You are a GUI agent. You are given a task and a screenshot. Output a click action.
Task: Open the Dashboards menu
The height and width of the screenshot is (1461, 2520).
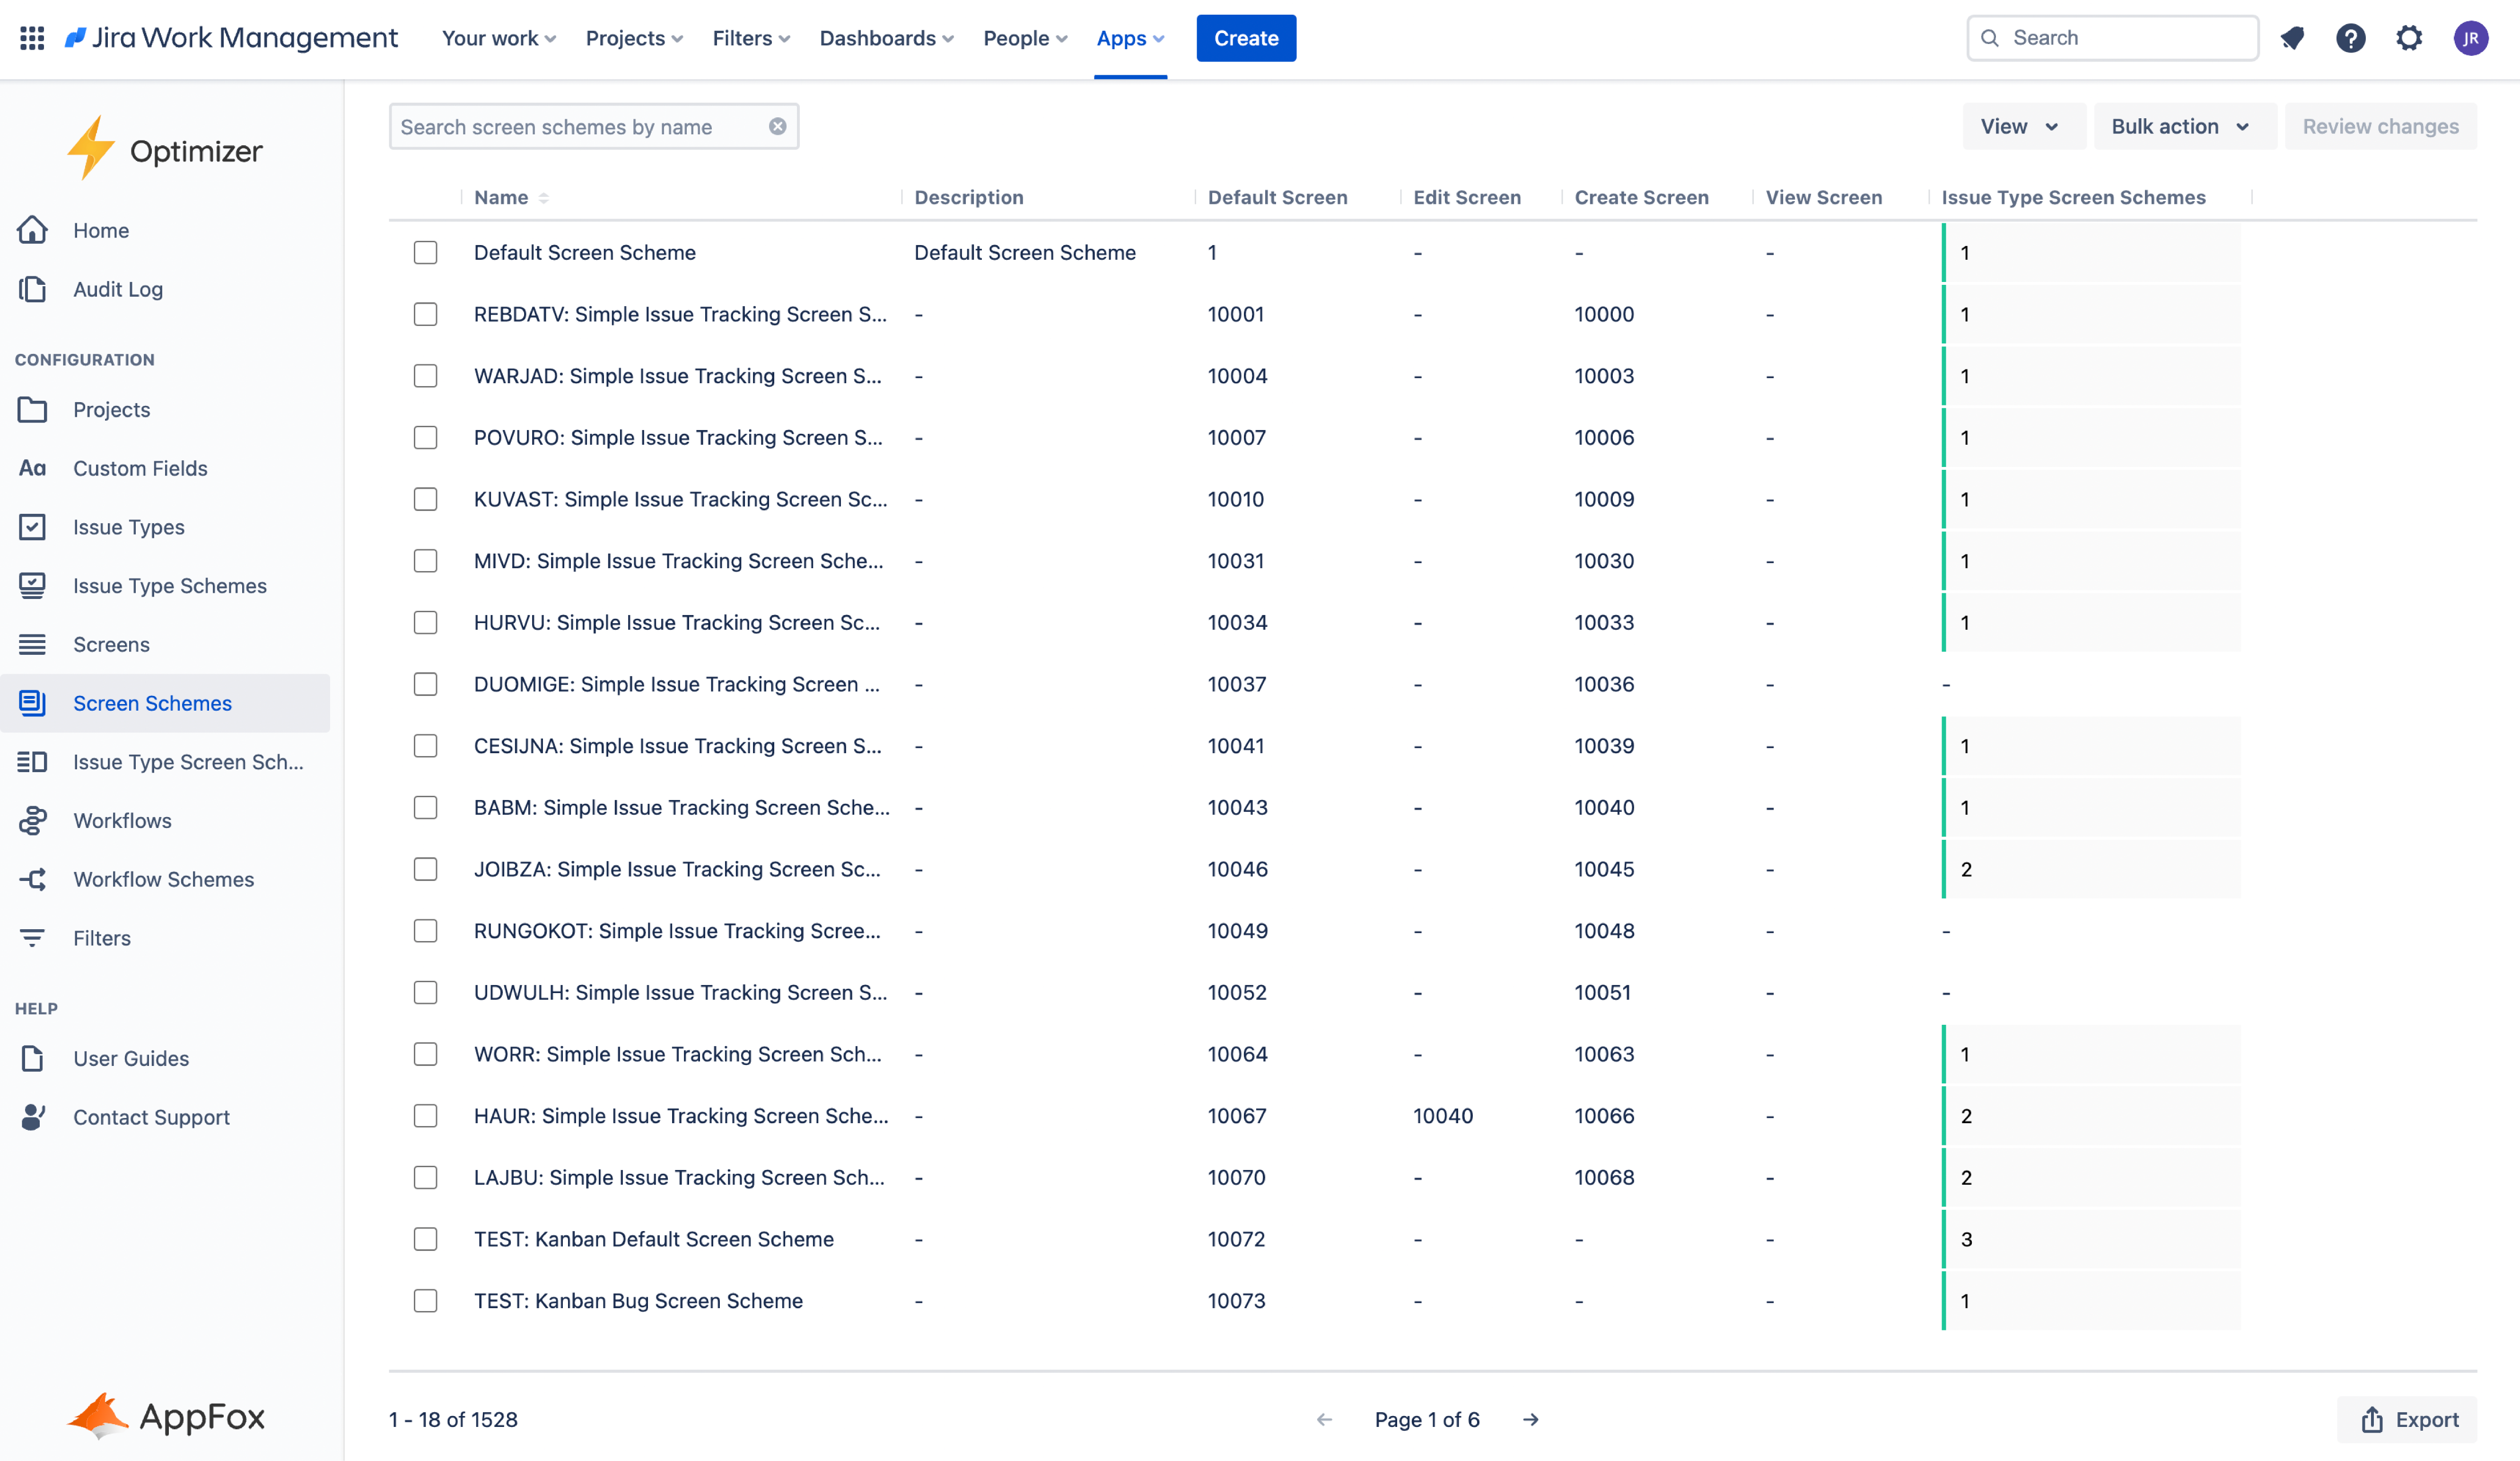[x=886, y=38]
